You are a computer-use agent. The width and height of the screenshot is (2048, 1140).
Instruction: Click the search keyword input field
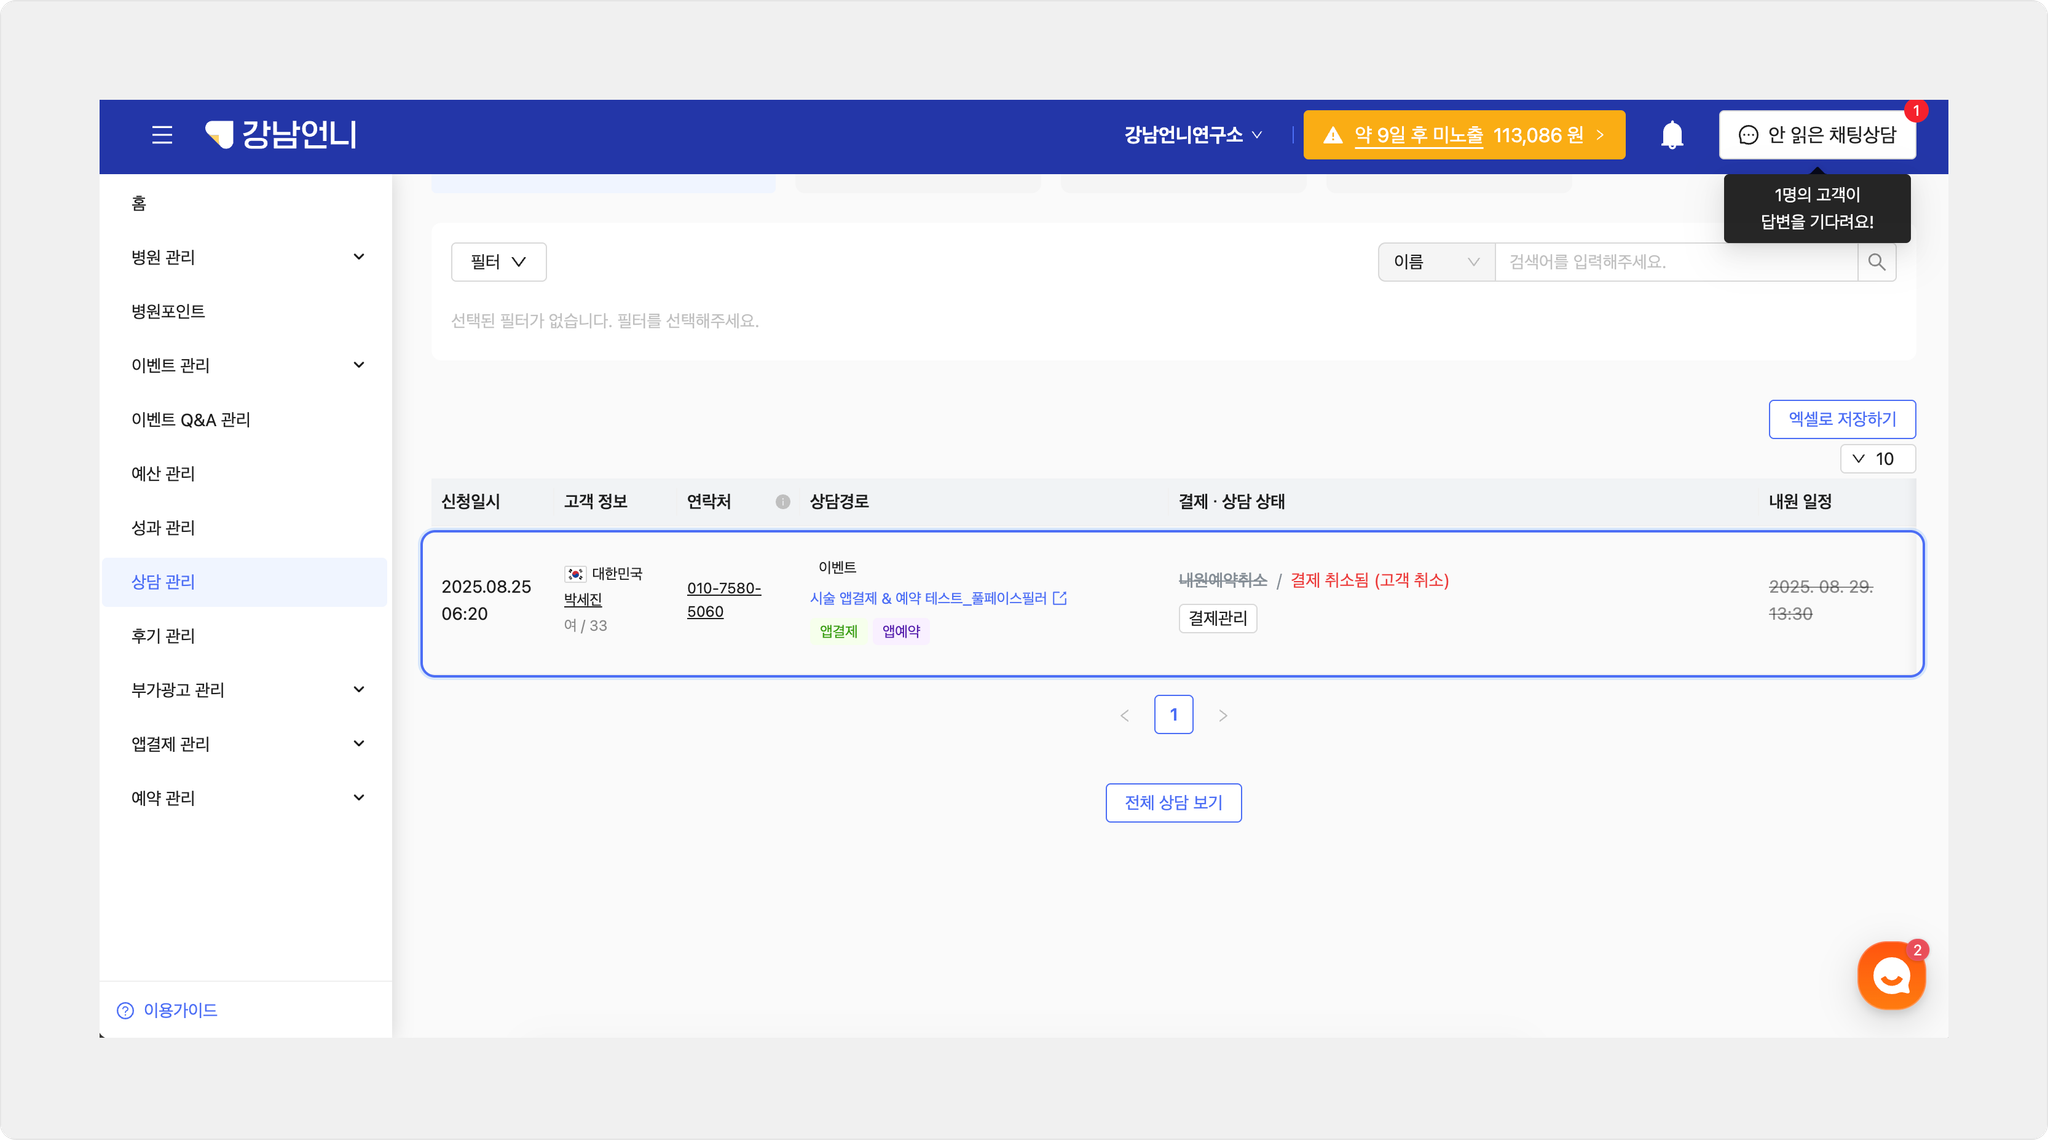pos(1675,262)
